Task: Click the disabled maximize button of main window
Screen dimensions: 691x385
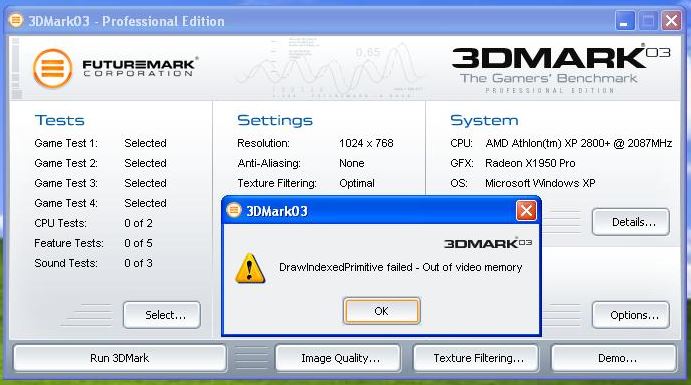Action: coord(648,21)
